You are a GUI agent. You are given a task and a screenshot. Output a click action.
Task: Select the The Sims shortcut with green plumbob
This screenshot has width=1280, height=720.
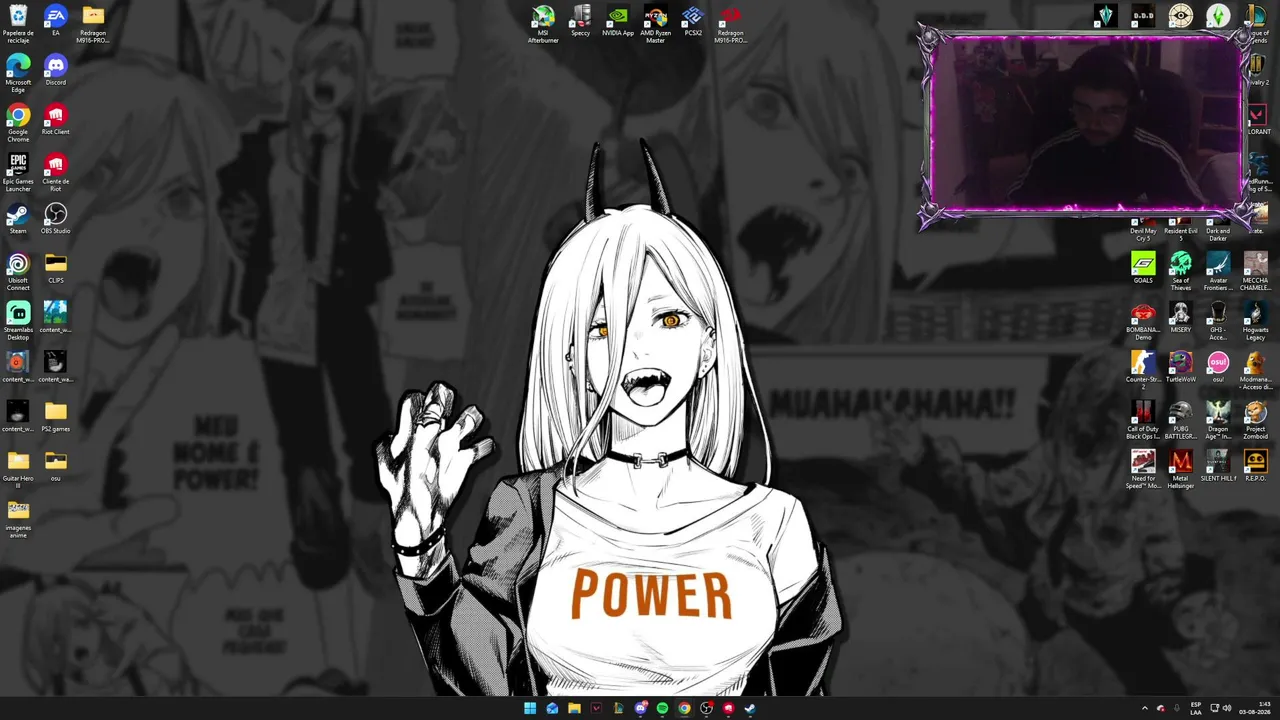[1218, 16]
